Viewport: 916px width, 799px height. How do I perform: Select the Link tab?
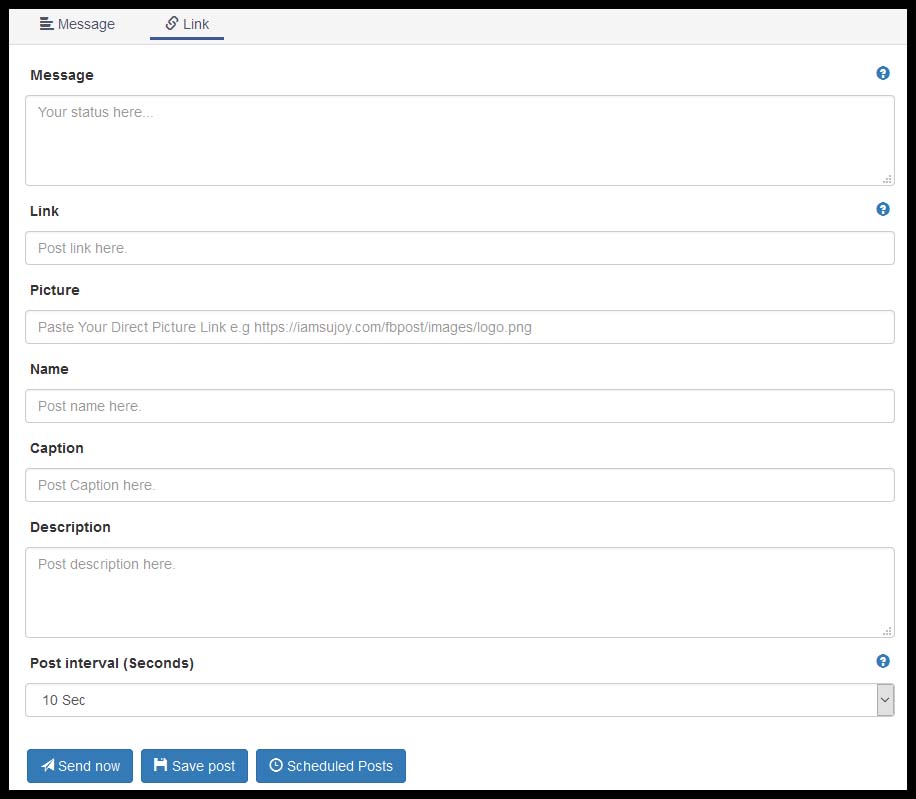[187, 24]
